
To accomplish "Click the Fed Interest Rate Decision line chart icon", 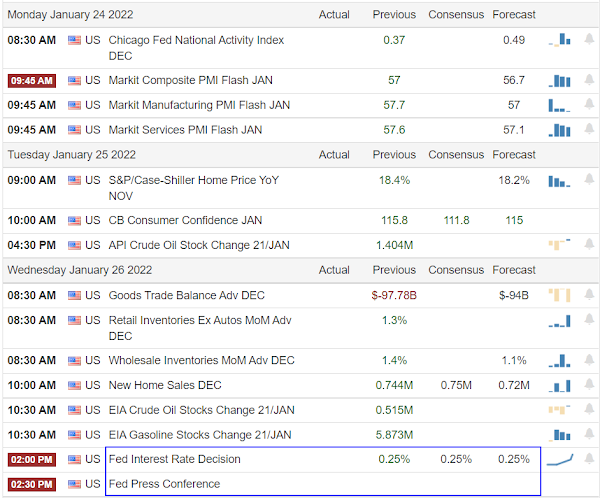I will tap(560, 459).
